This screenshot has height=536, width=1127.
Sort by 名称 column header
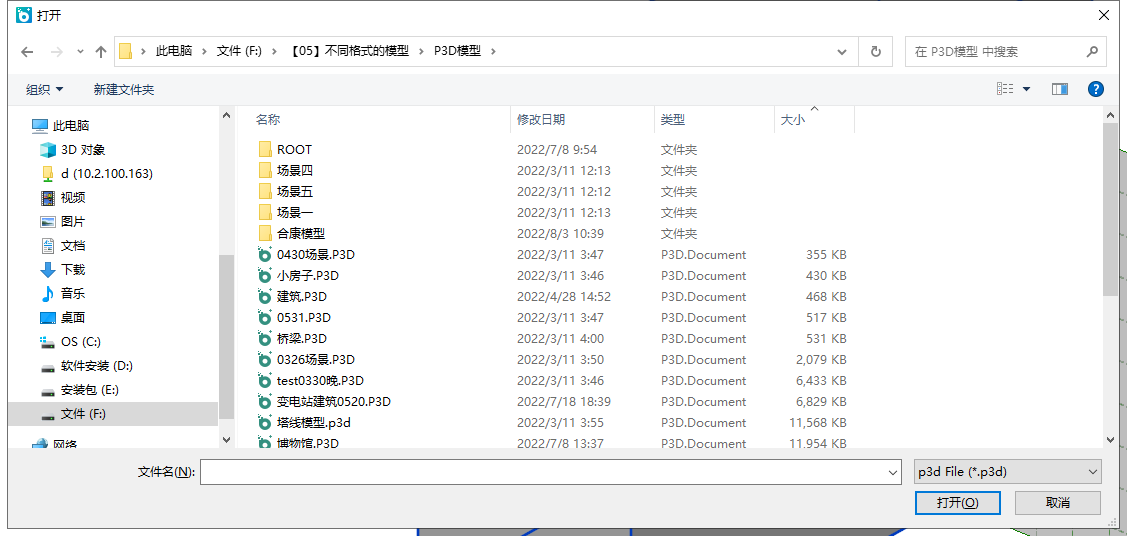click(x=268, y=120)
